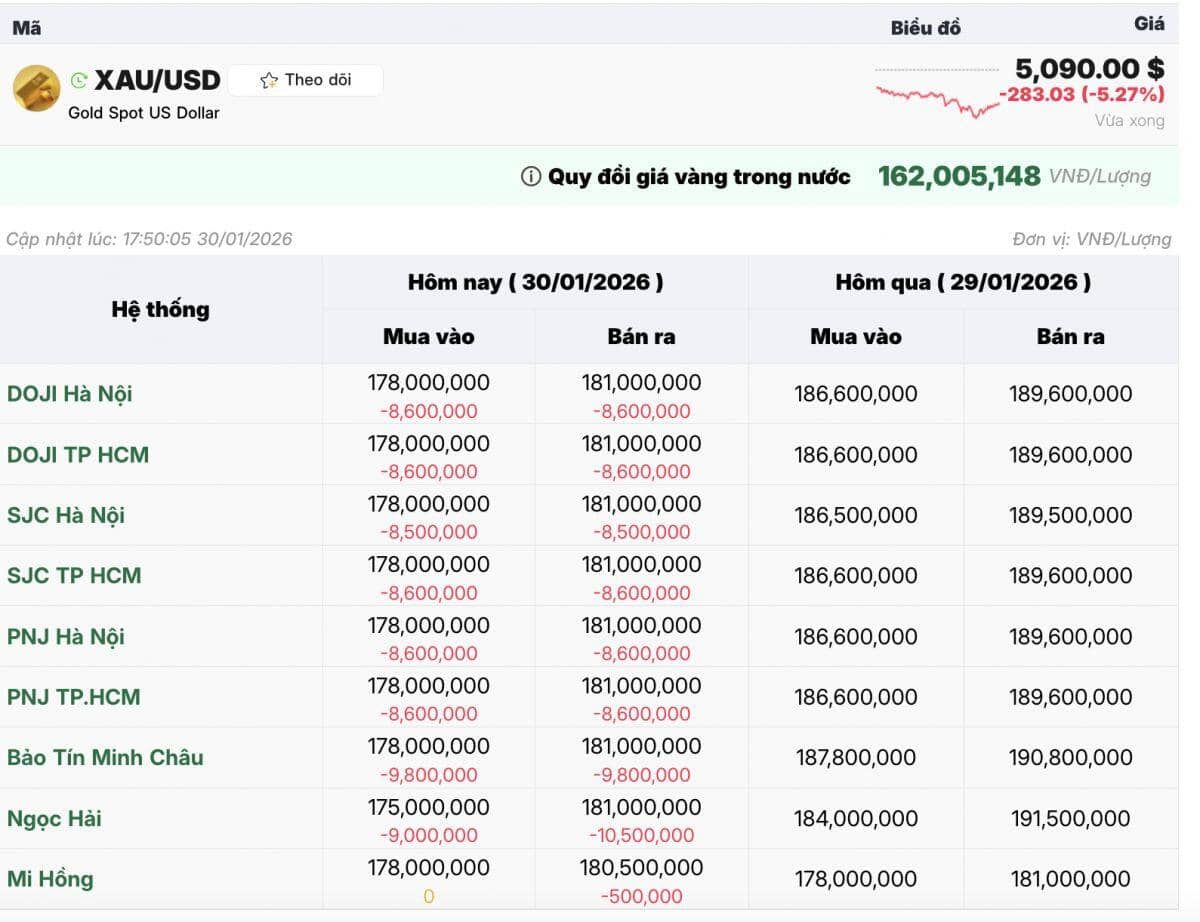The width and height of the screenshot is (1200, 922).
Task: Click the Mã column label
Action: coord(27,28)
